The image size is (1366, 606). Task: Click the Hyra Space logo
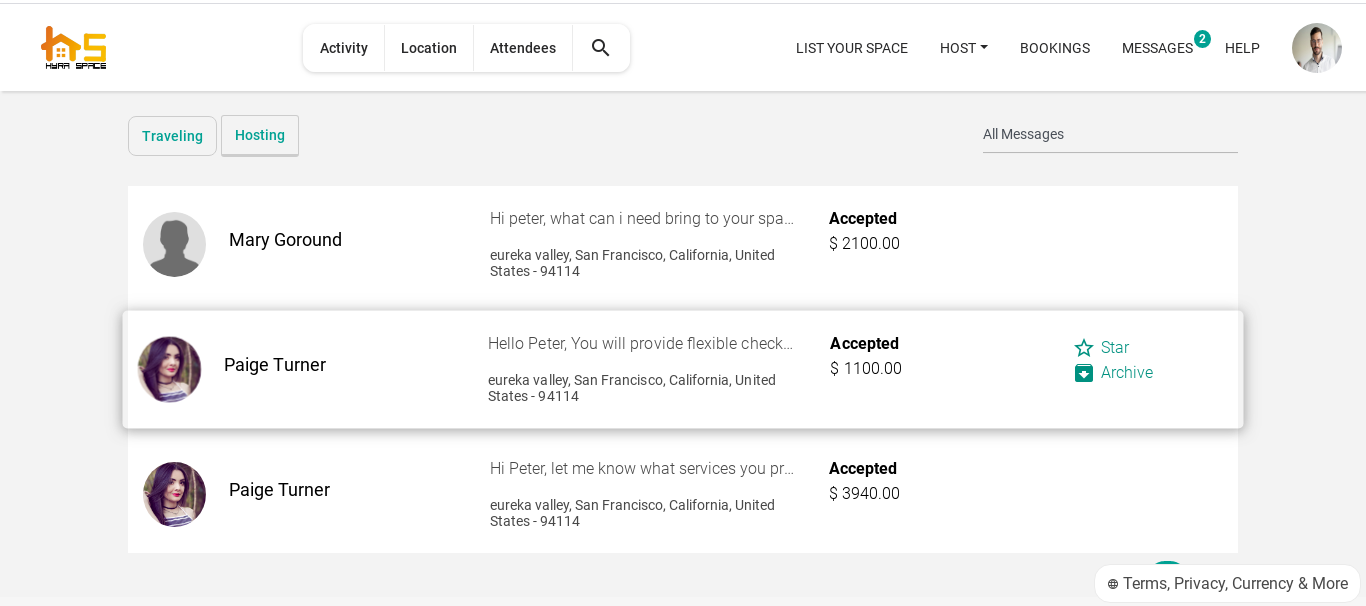(73, 48)
